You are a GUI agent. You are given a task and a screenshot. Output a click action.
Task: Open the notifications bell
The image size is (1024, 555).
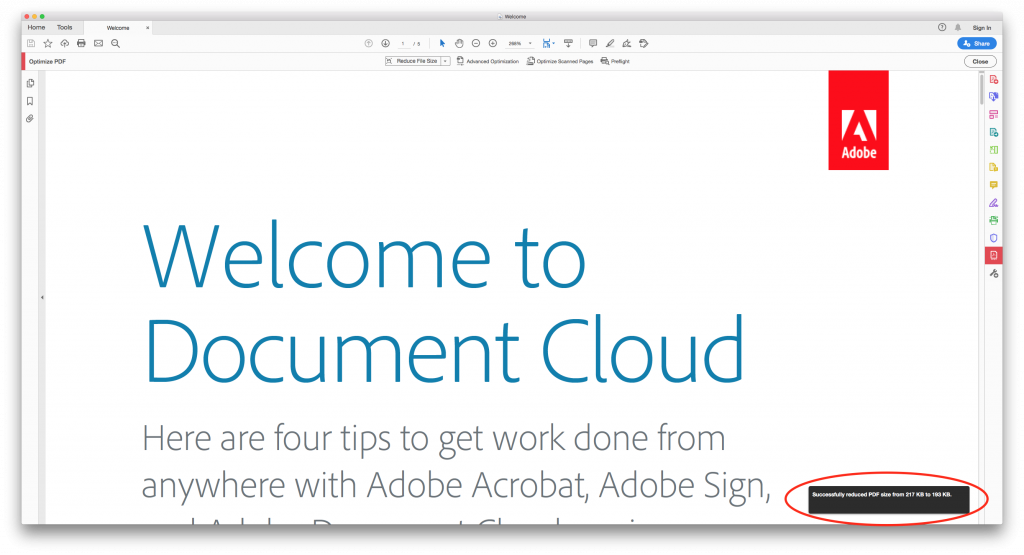point(958,27)
